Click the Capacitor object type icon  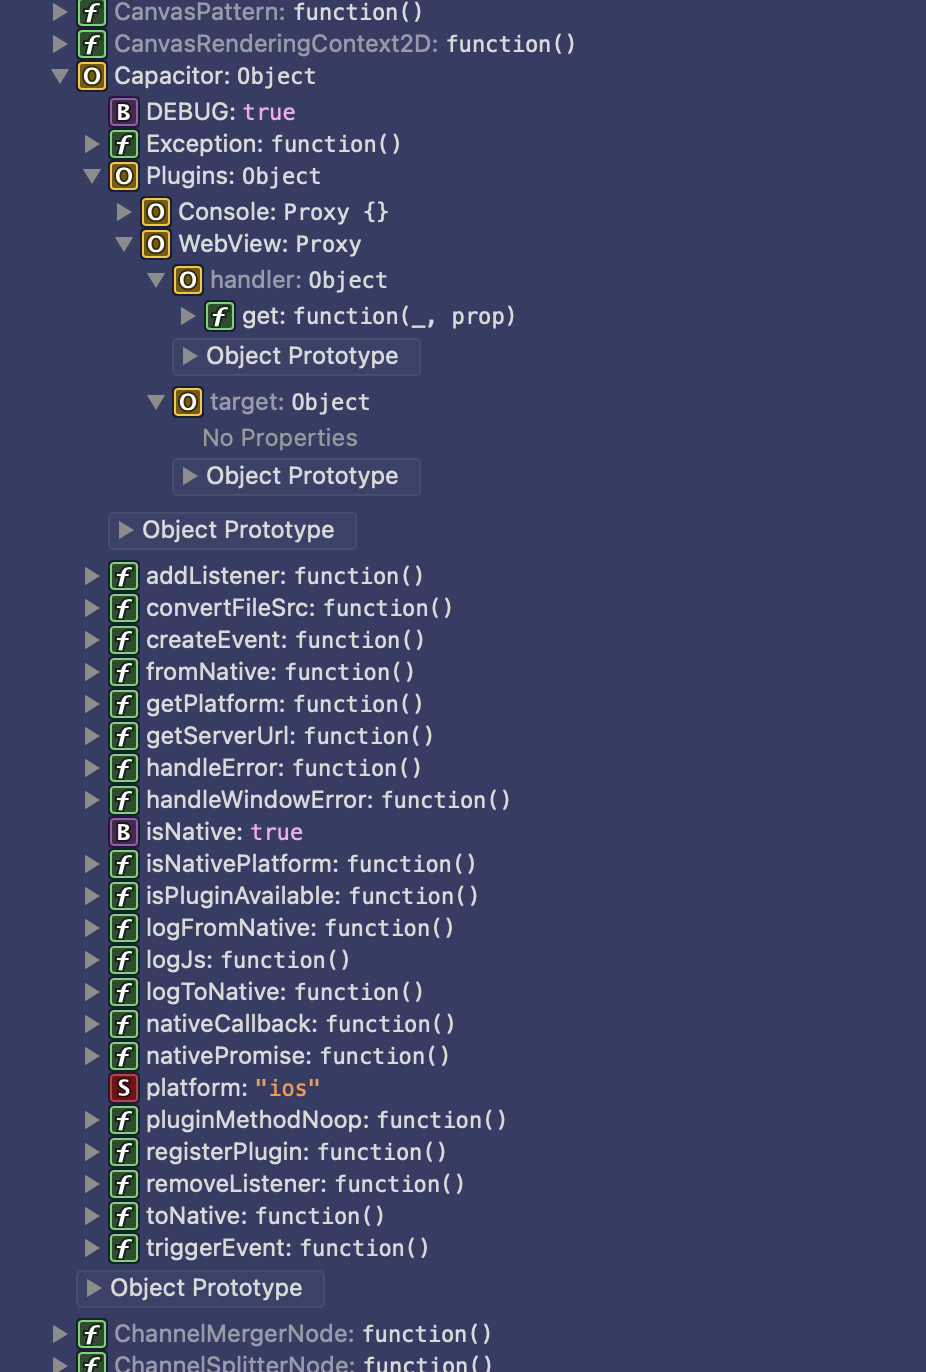92,76
